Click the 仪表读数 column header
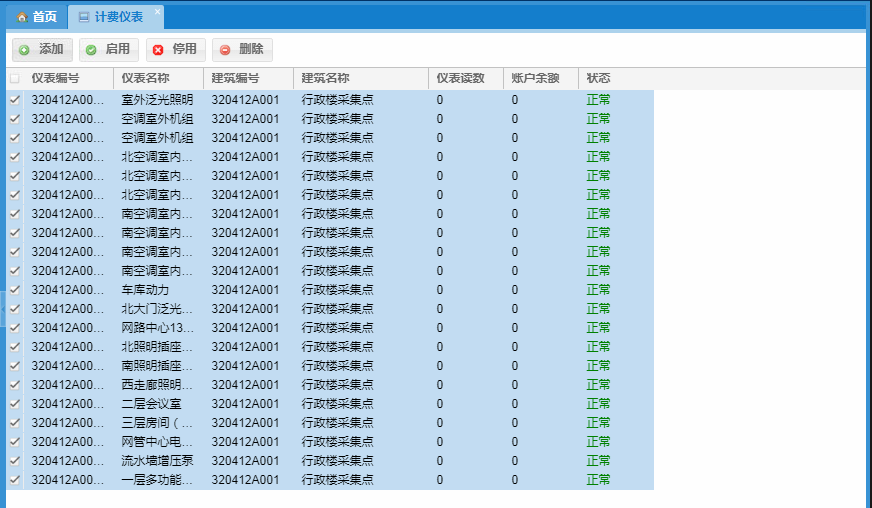This screenshot has height=508, width=872. [460, 79]
